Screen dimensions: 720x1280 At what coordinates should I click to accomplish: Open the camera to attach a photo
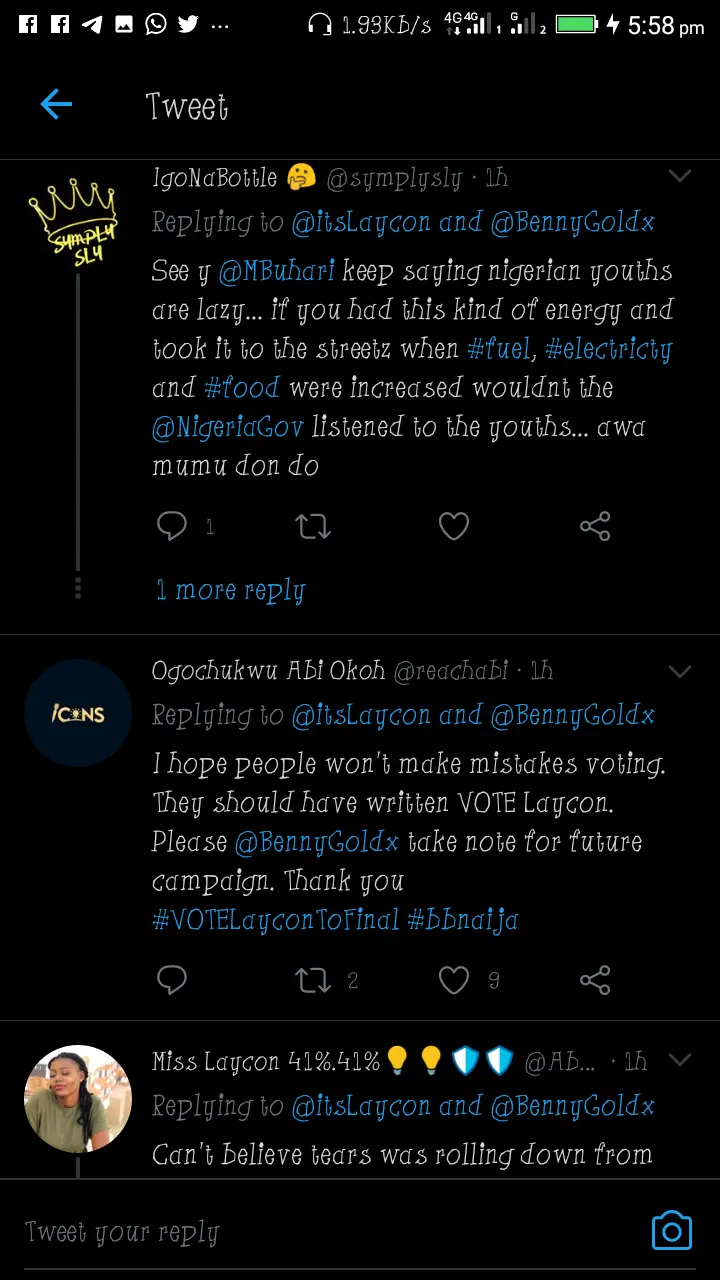(x=671, y=1231)
